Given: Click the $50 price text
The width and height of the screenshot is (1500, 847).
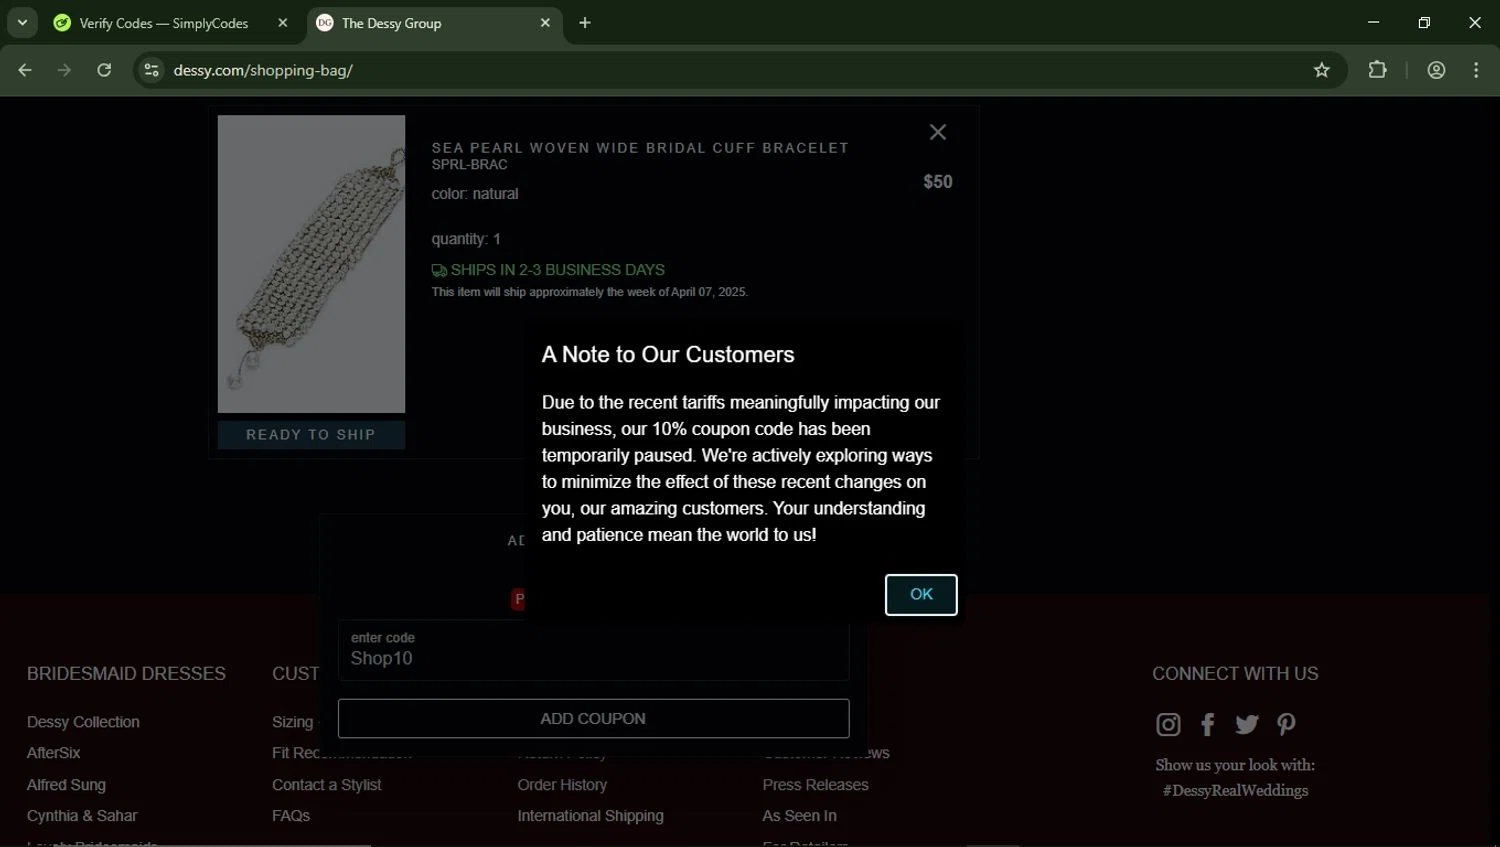Looking at the screenshot, I should [x=938, y=182].
